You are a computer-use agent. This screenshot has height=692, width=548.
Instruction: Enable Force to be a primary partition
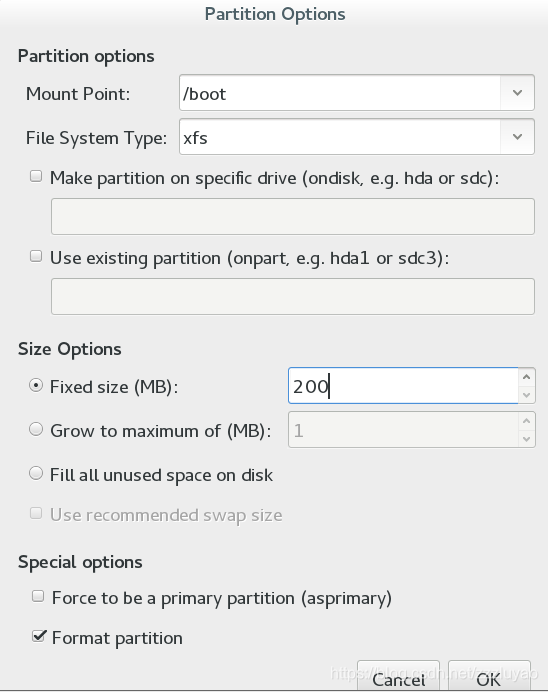click(x=38, y=597)
